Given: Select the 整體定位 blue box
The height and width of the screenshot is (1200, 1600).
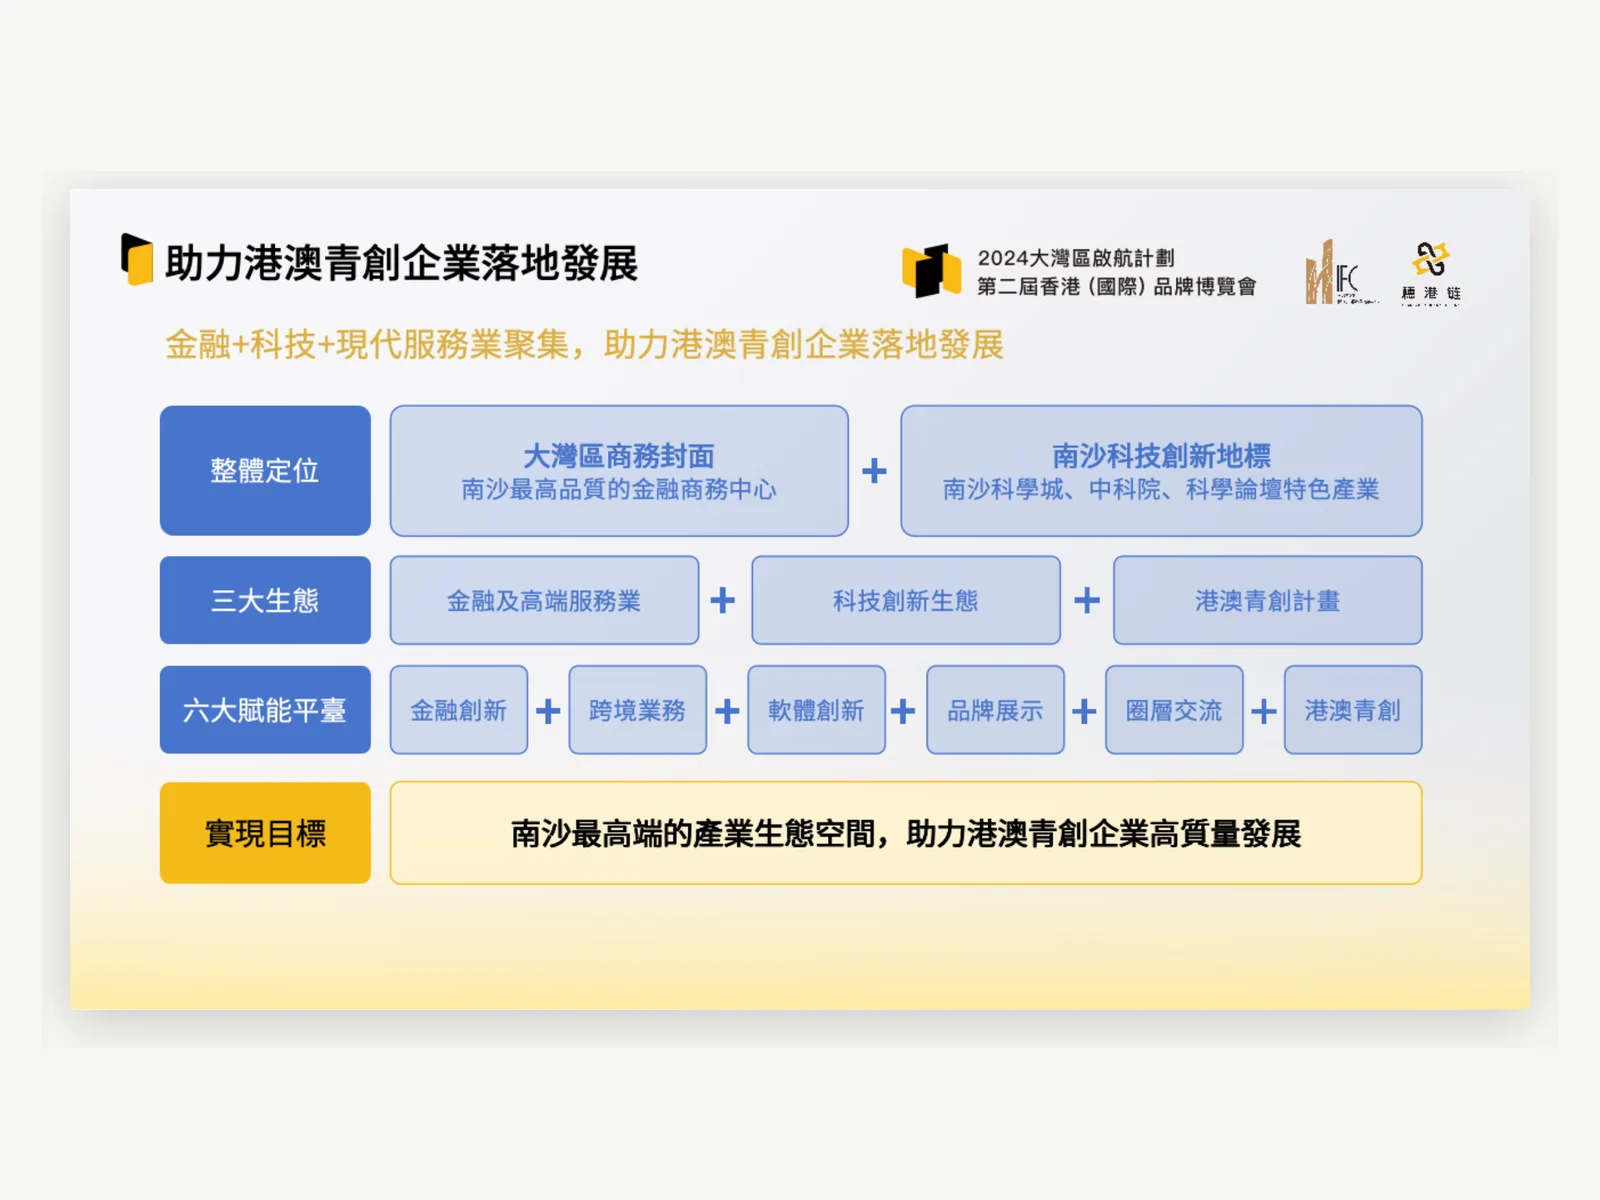Looking at the screenshot, I should [x=265, y=470].
